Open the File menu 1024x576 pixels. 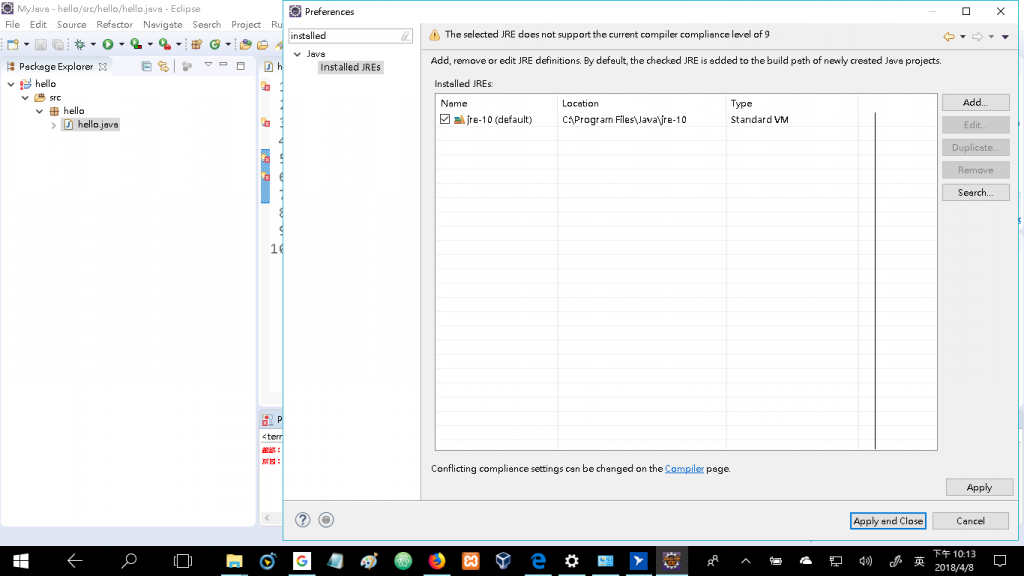(x=12, y=24)
